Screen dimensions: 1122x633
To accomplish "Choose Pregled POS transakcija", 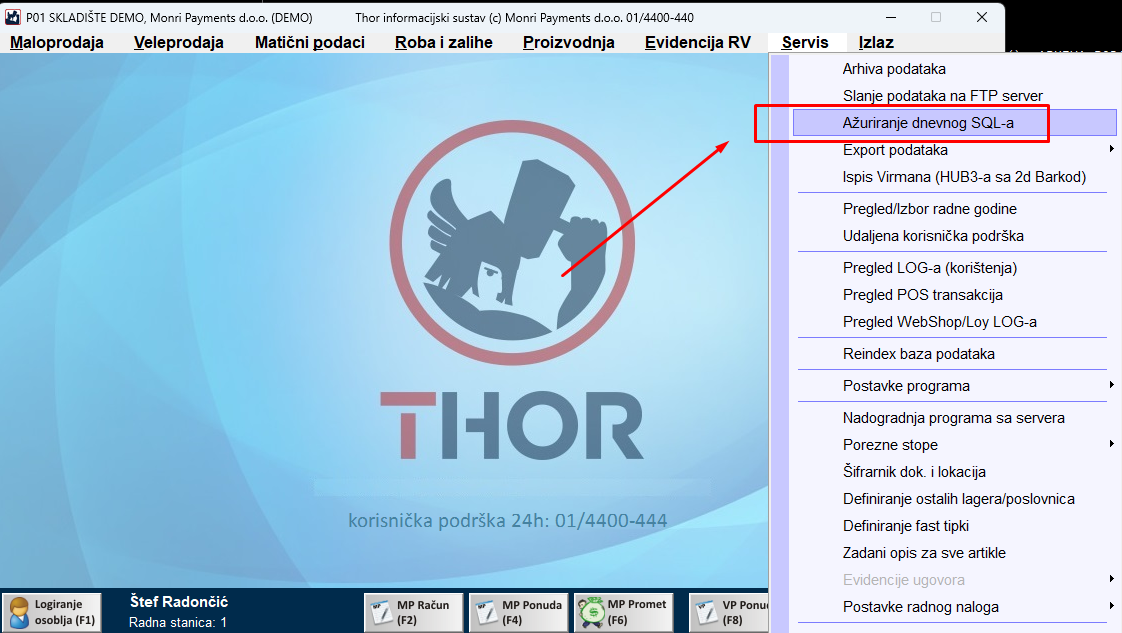I will pos(955,295).
